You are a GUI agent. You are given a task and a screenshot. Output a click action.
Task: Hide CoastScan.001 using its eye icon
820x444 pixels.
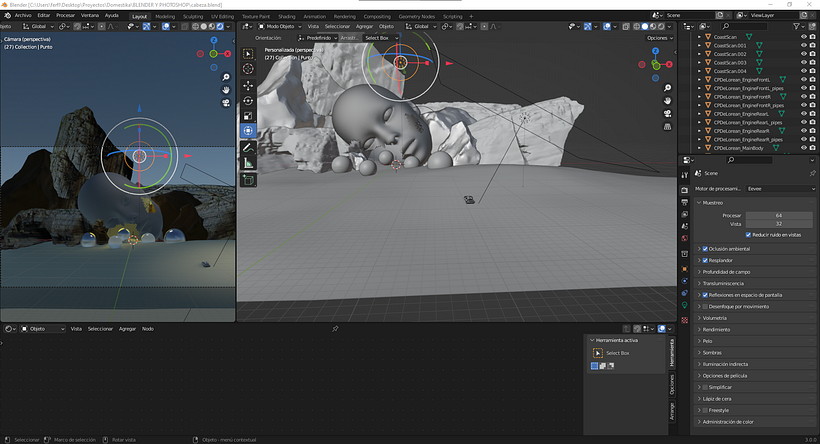(804, 45)
